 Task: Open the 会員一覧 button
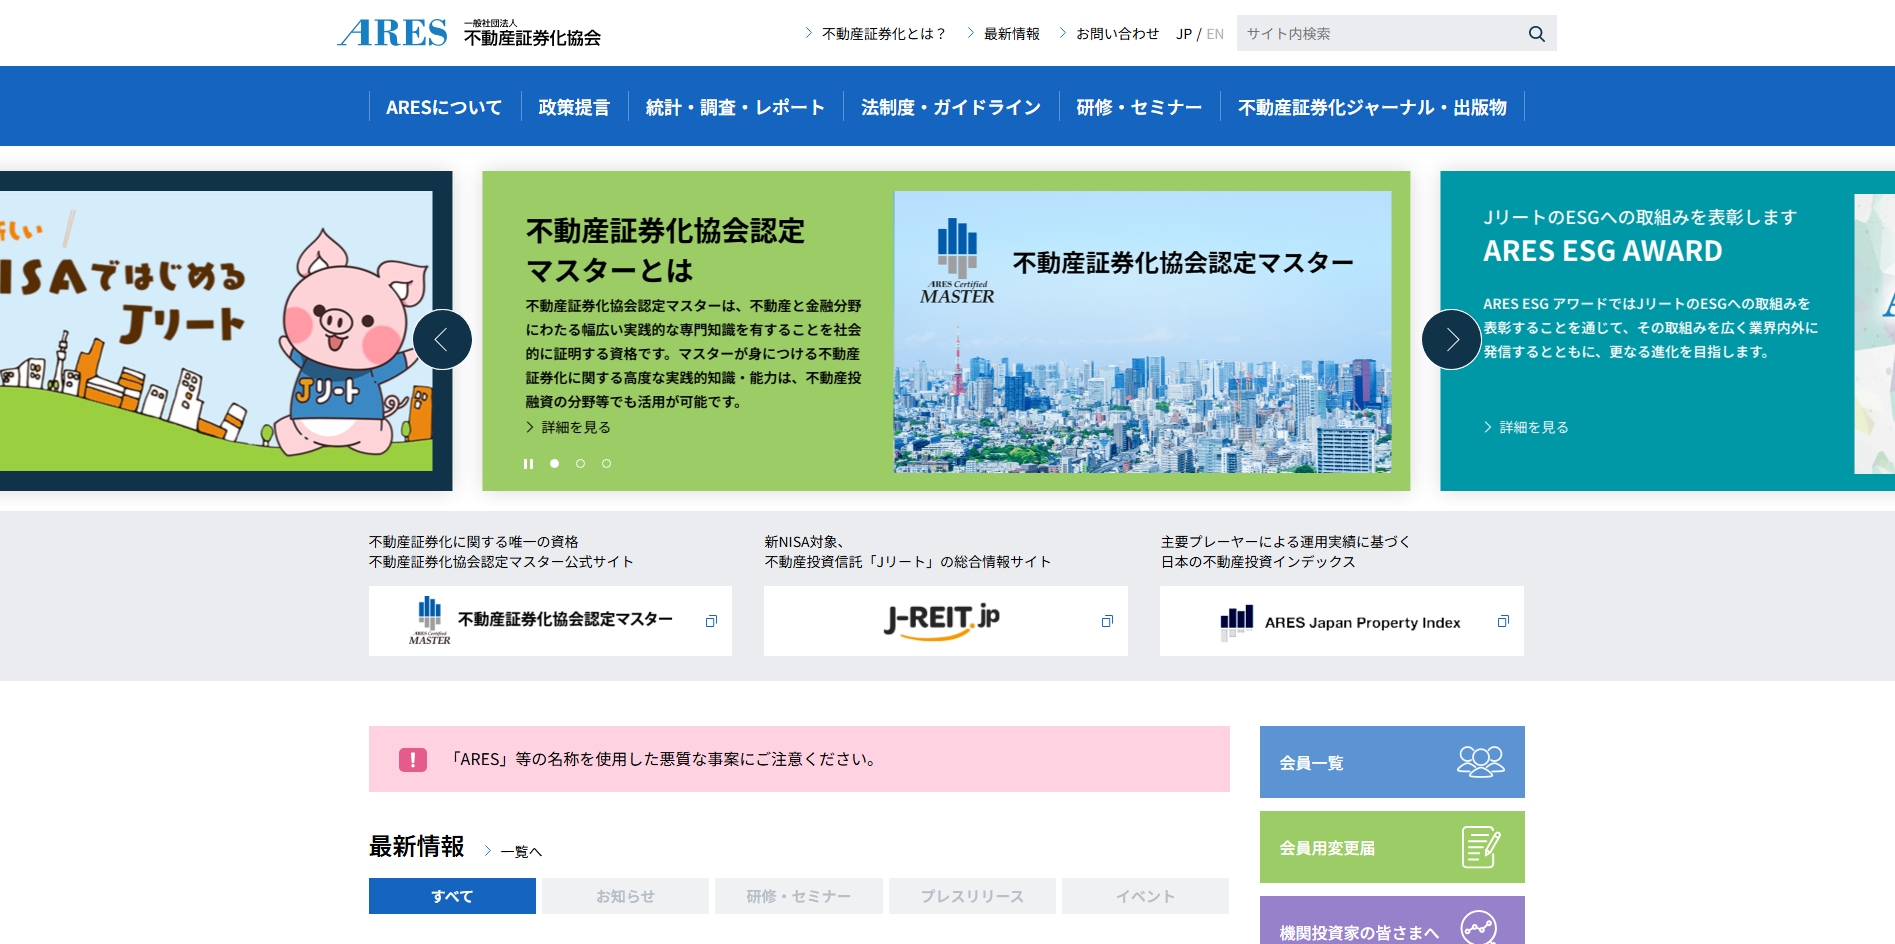1392,762
